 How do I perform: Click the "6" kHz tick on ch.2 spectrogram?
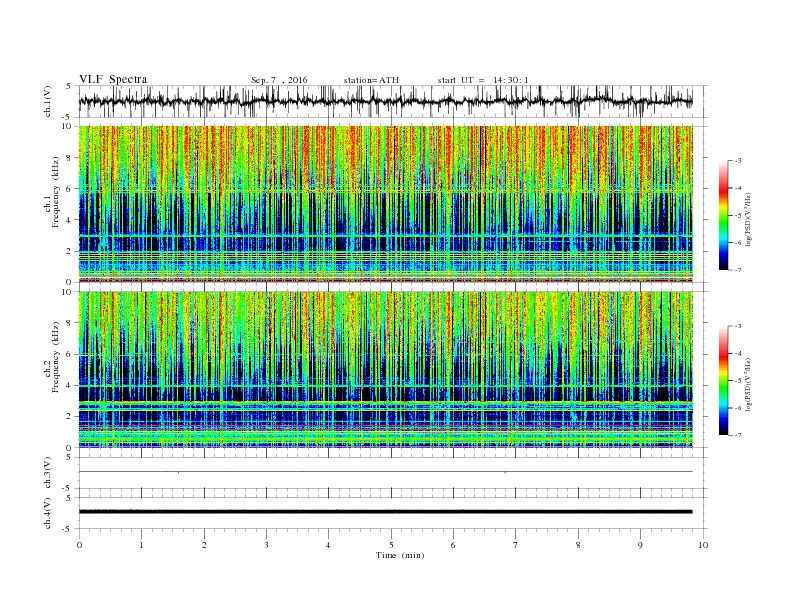[x=70, y=354]
